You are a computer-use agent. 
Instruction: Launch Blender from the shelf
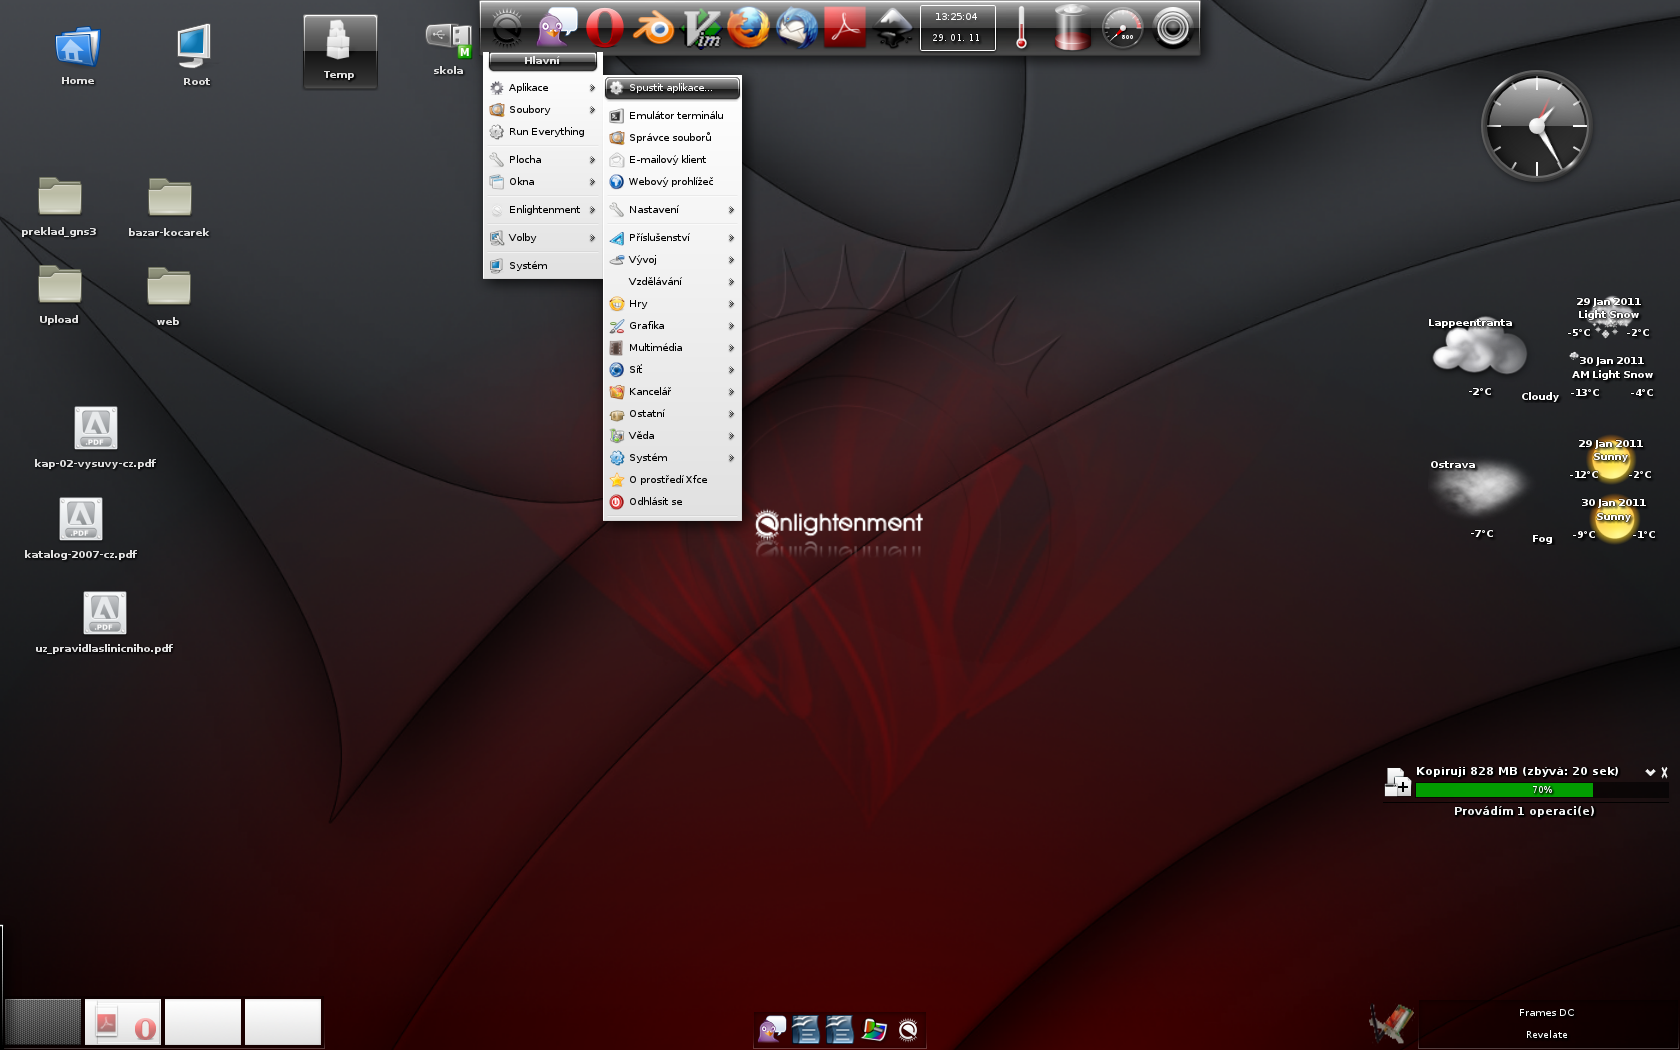point(653,27)
